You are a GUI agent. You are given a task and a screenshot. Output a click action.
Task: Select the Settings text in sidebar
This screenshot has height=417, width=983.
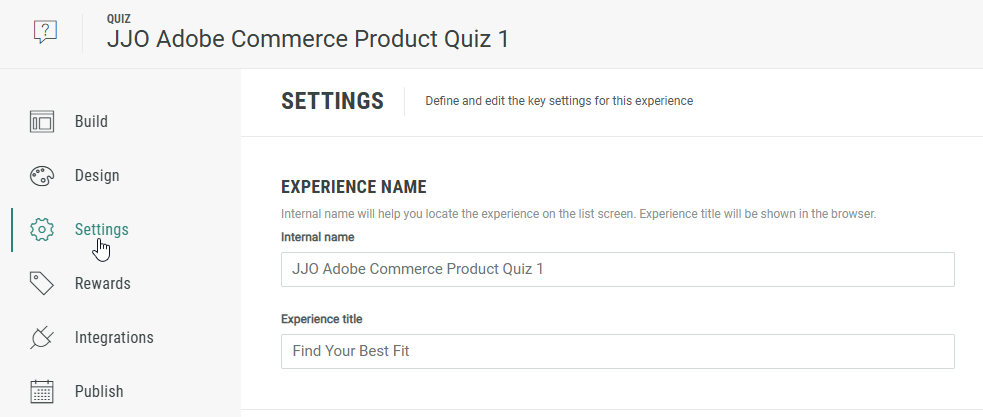tap(101, 230)
